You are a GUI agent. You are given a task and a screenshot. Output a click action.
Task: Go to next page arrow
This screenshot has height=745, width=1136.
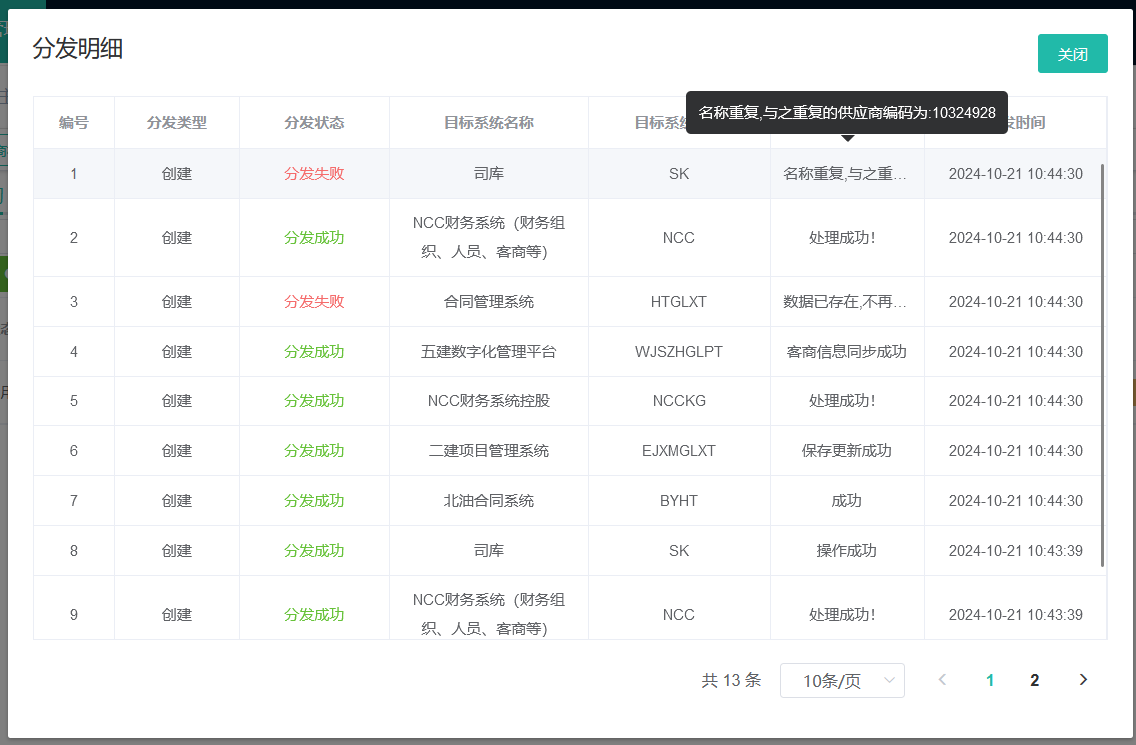(1083, 680)
